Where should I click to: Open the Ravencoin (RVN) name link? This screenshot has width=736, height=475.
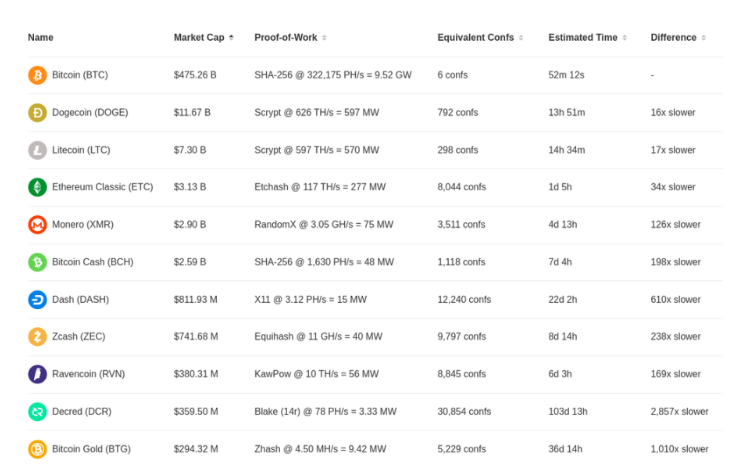(x=88, y=374)
